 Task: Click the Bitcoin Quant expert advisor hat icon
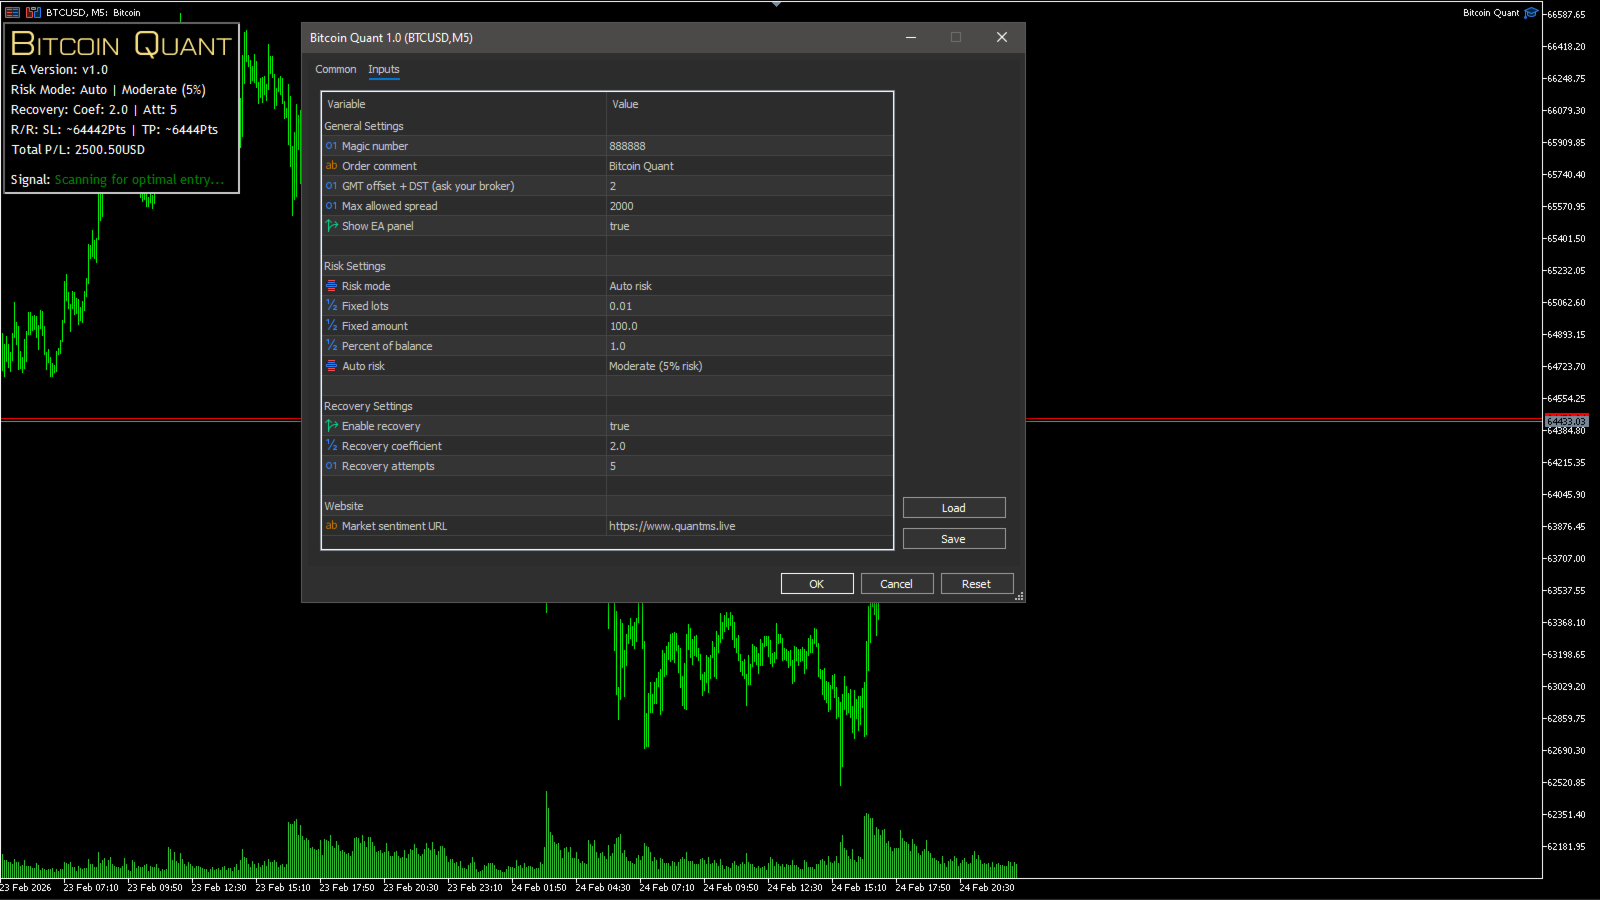1531,13
